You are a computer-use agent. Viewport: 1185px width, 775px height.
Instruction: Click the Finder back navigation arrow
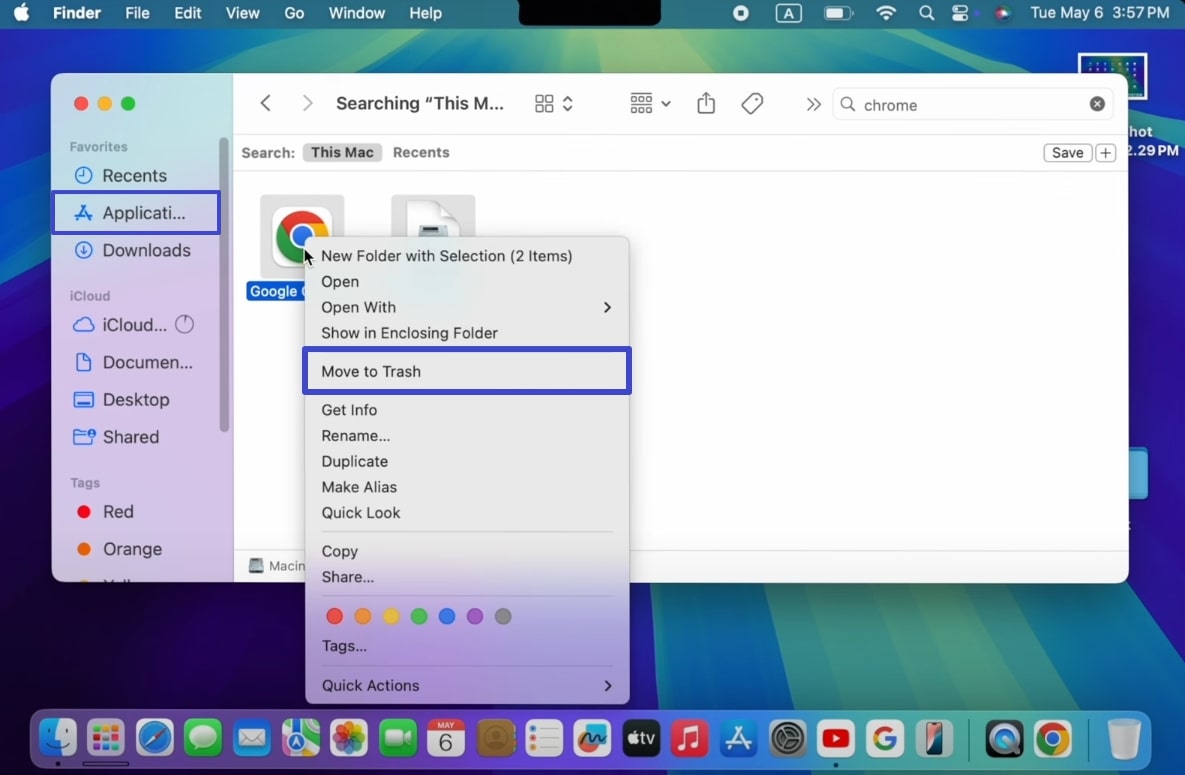265,103
